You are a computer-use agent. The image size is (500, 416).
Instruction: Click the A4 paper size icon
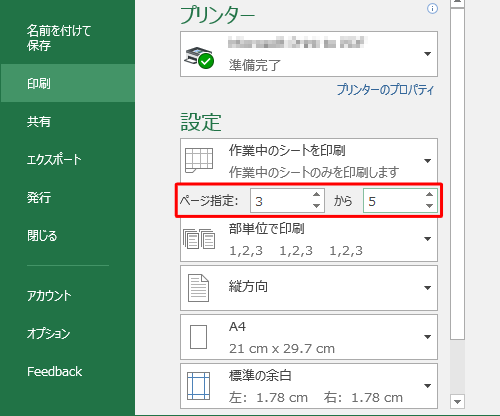pos(198,337)
